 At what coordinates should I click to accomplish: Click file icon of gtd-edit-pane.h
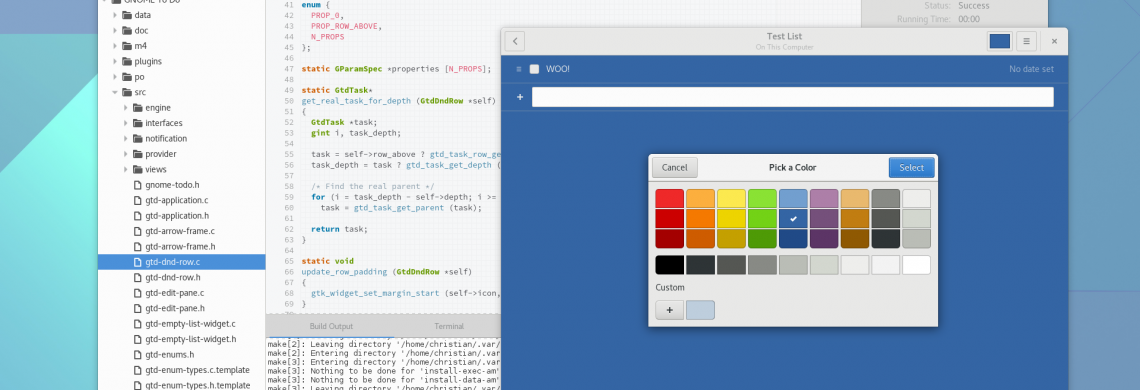tap(137, 308)
